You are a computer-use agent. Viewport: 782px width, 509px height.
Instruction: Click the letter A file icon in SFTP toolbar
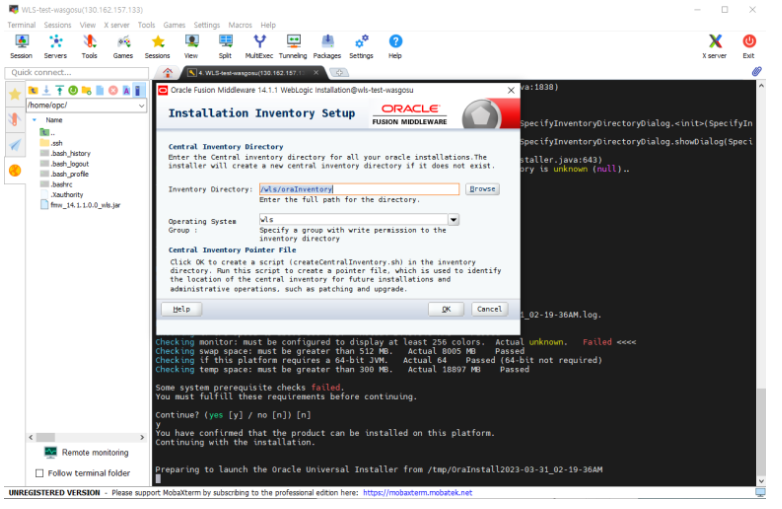126,90
